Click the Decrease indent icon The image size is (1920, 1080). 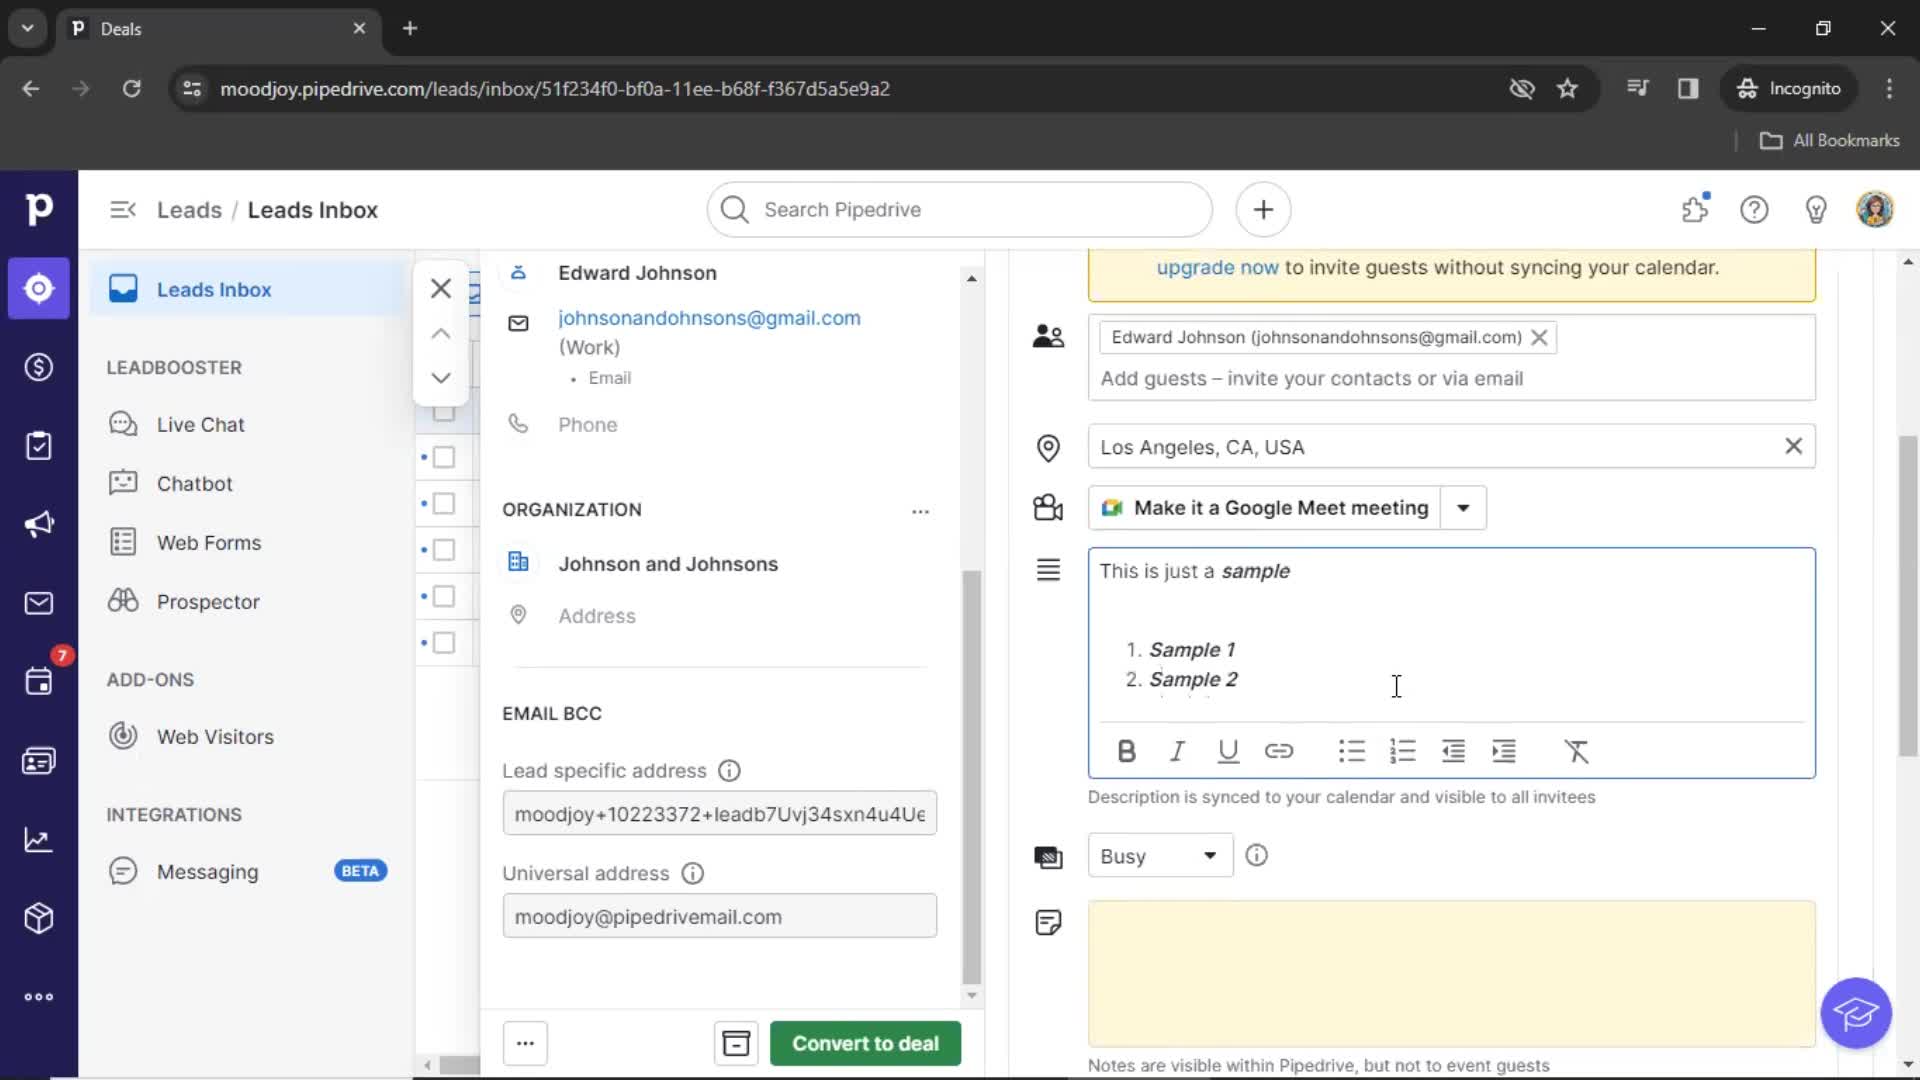pos(1452,750)
